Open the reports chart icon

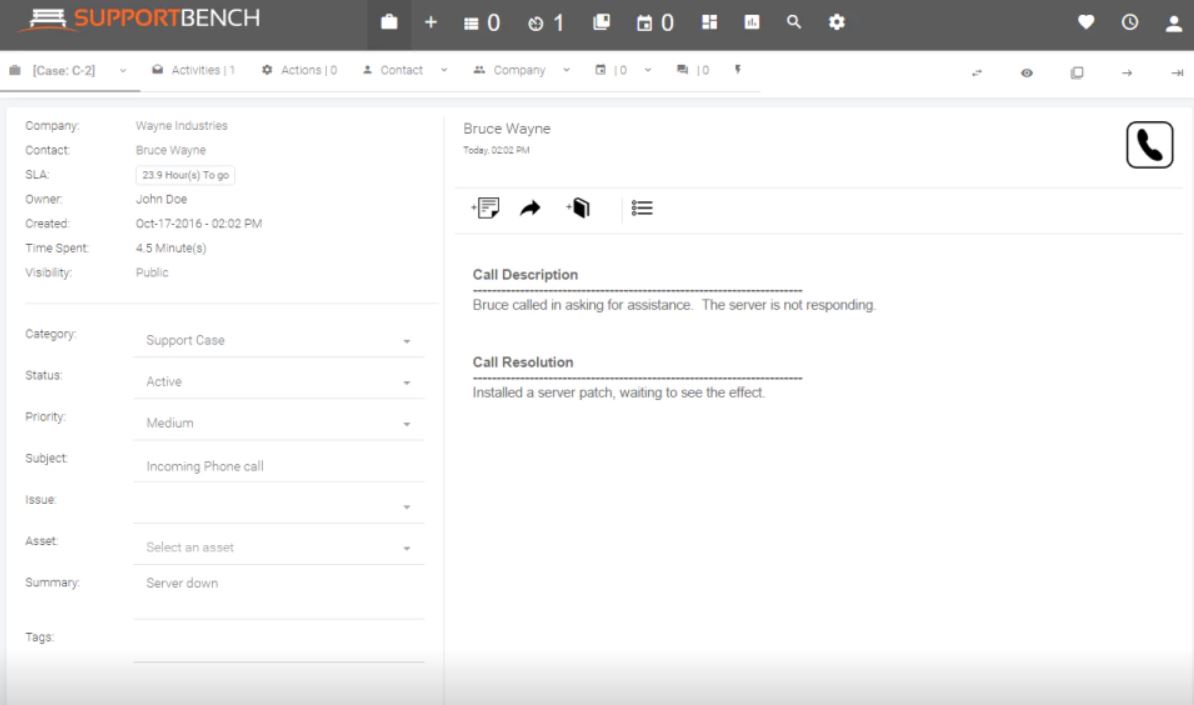(x=752, y=22)
